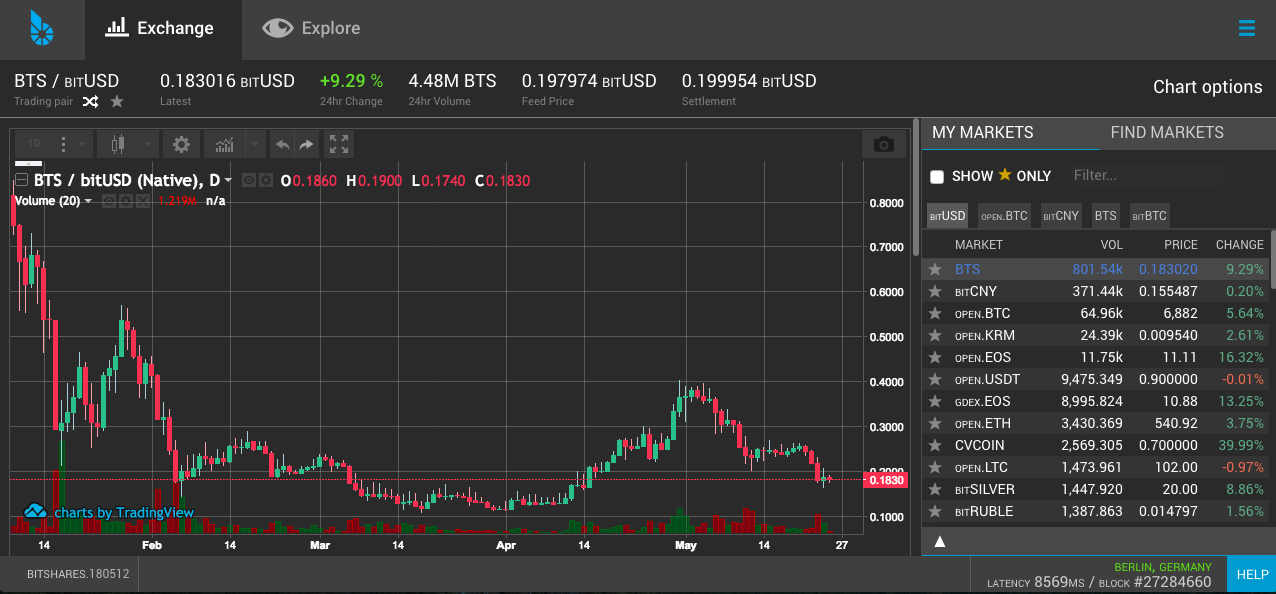Select the BTS base market tab

pyautogui.click(x=1105, y=215)
